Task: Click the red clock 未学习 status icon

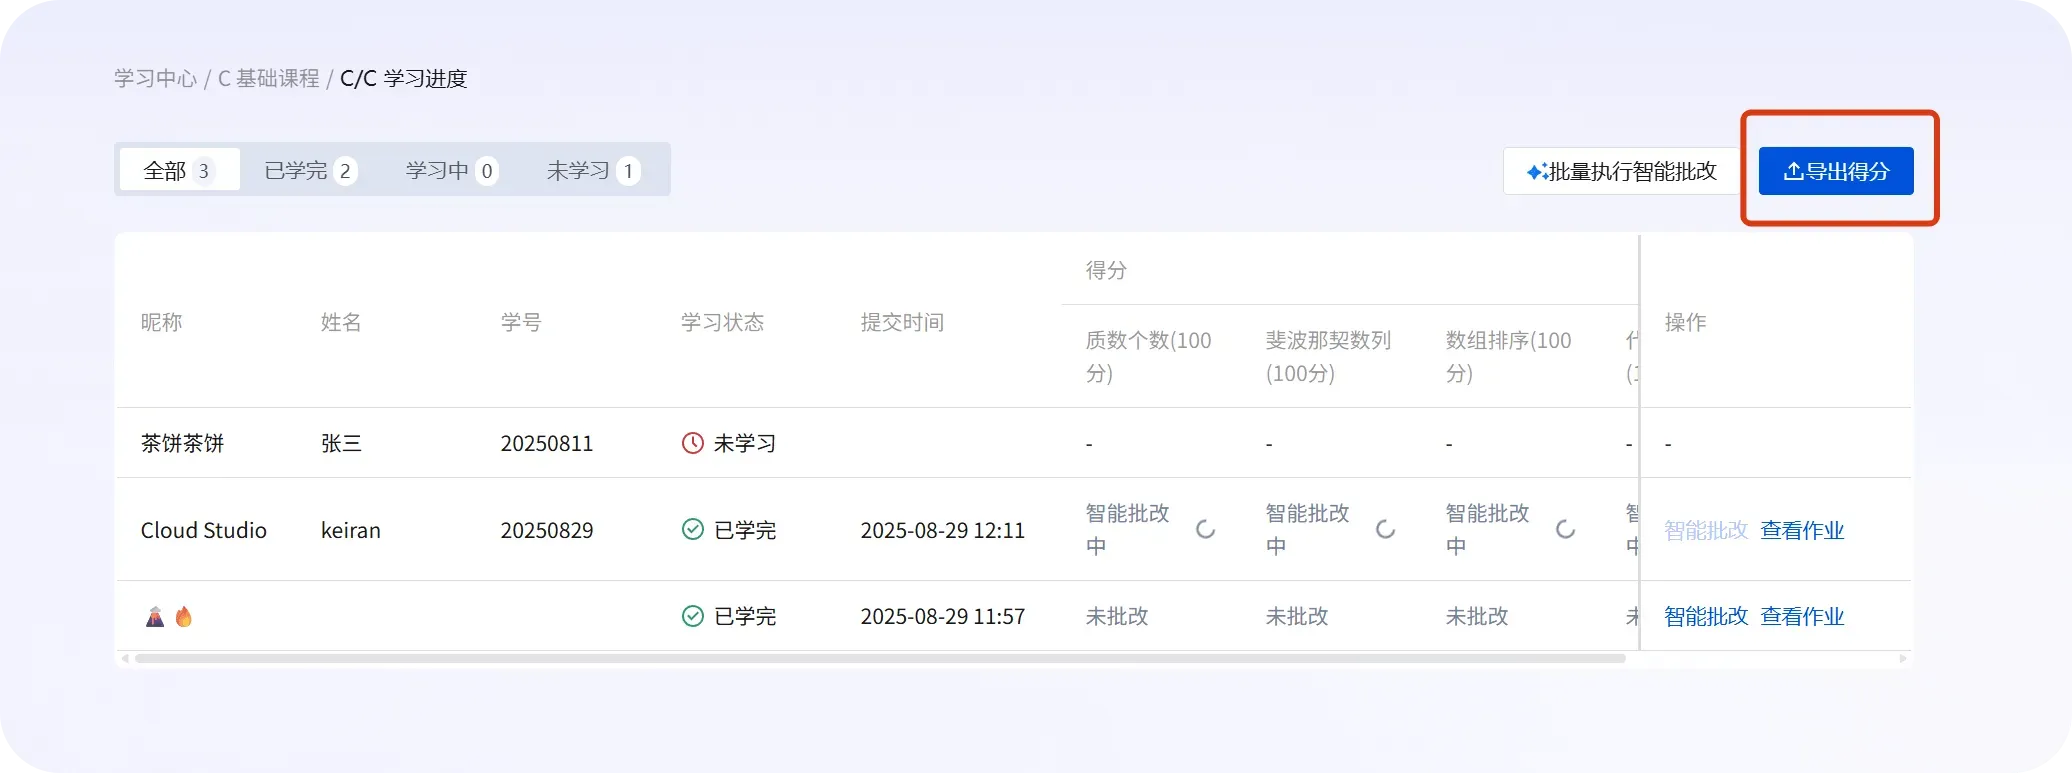Action: coord(692,443)
